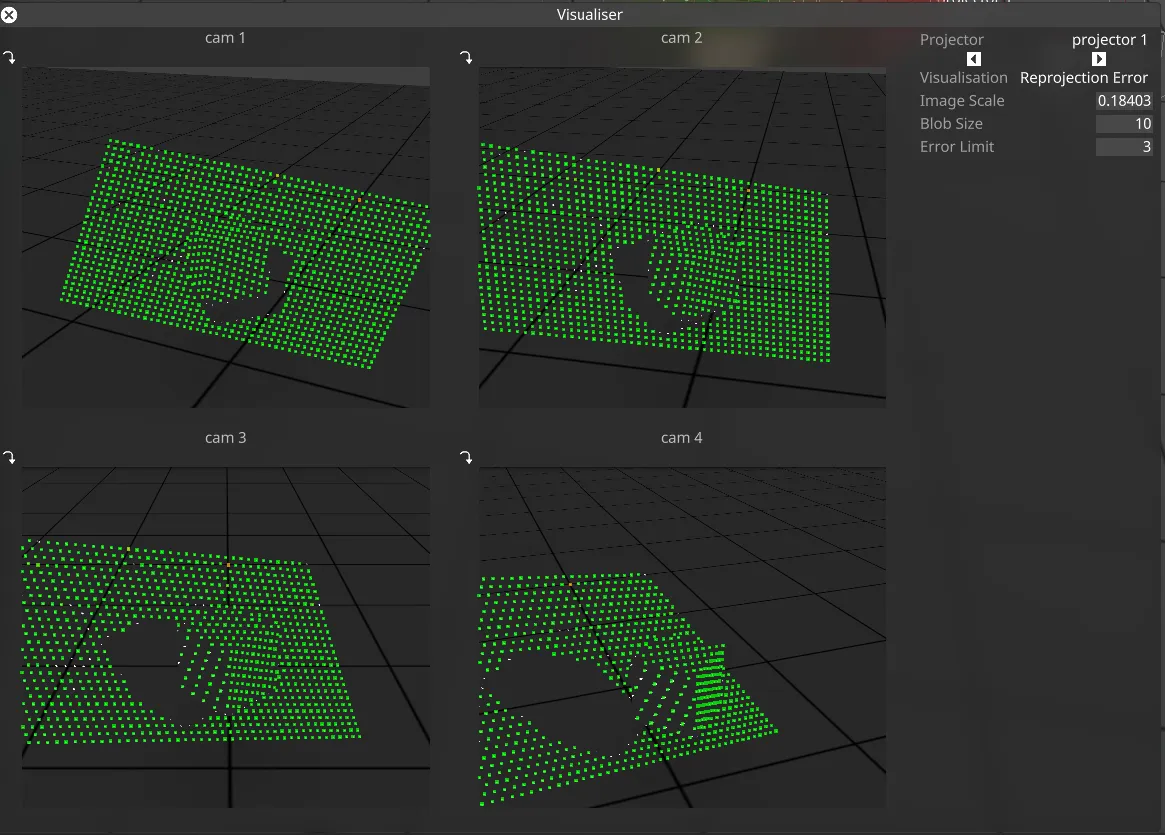
Task: Open the projector 1 selector
Action: click(1110, 39)
